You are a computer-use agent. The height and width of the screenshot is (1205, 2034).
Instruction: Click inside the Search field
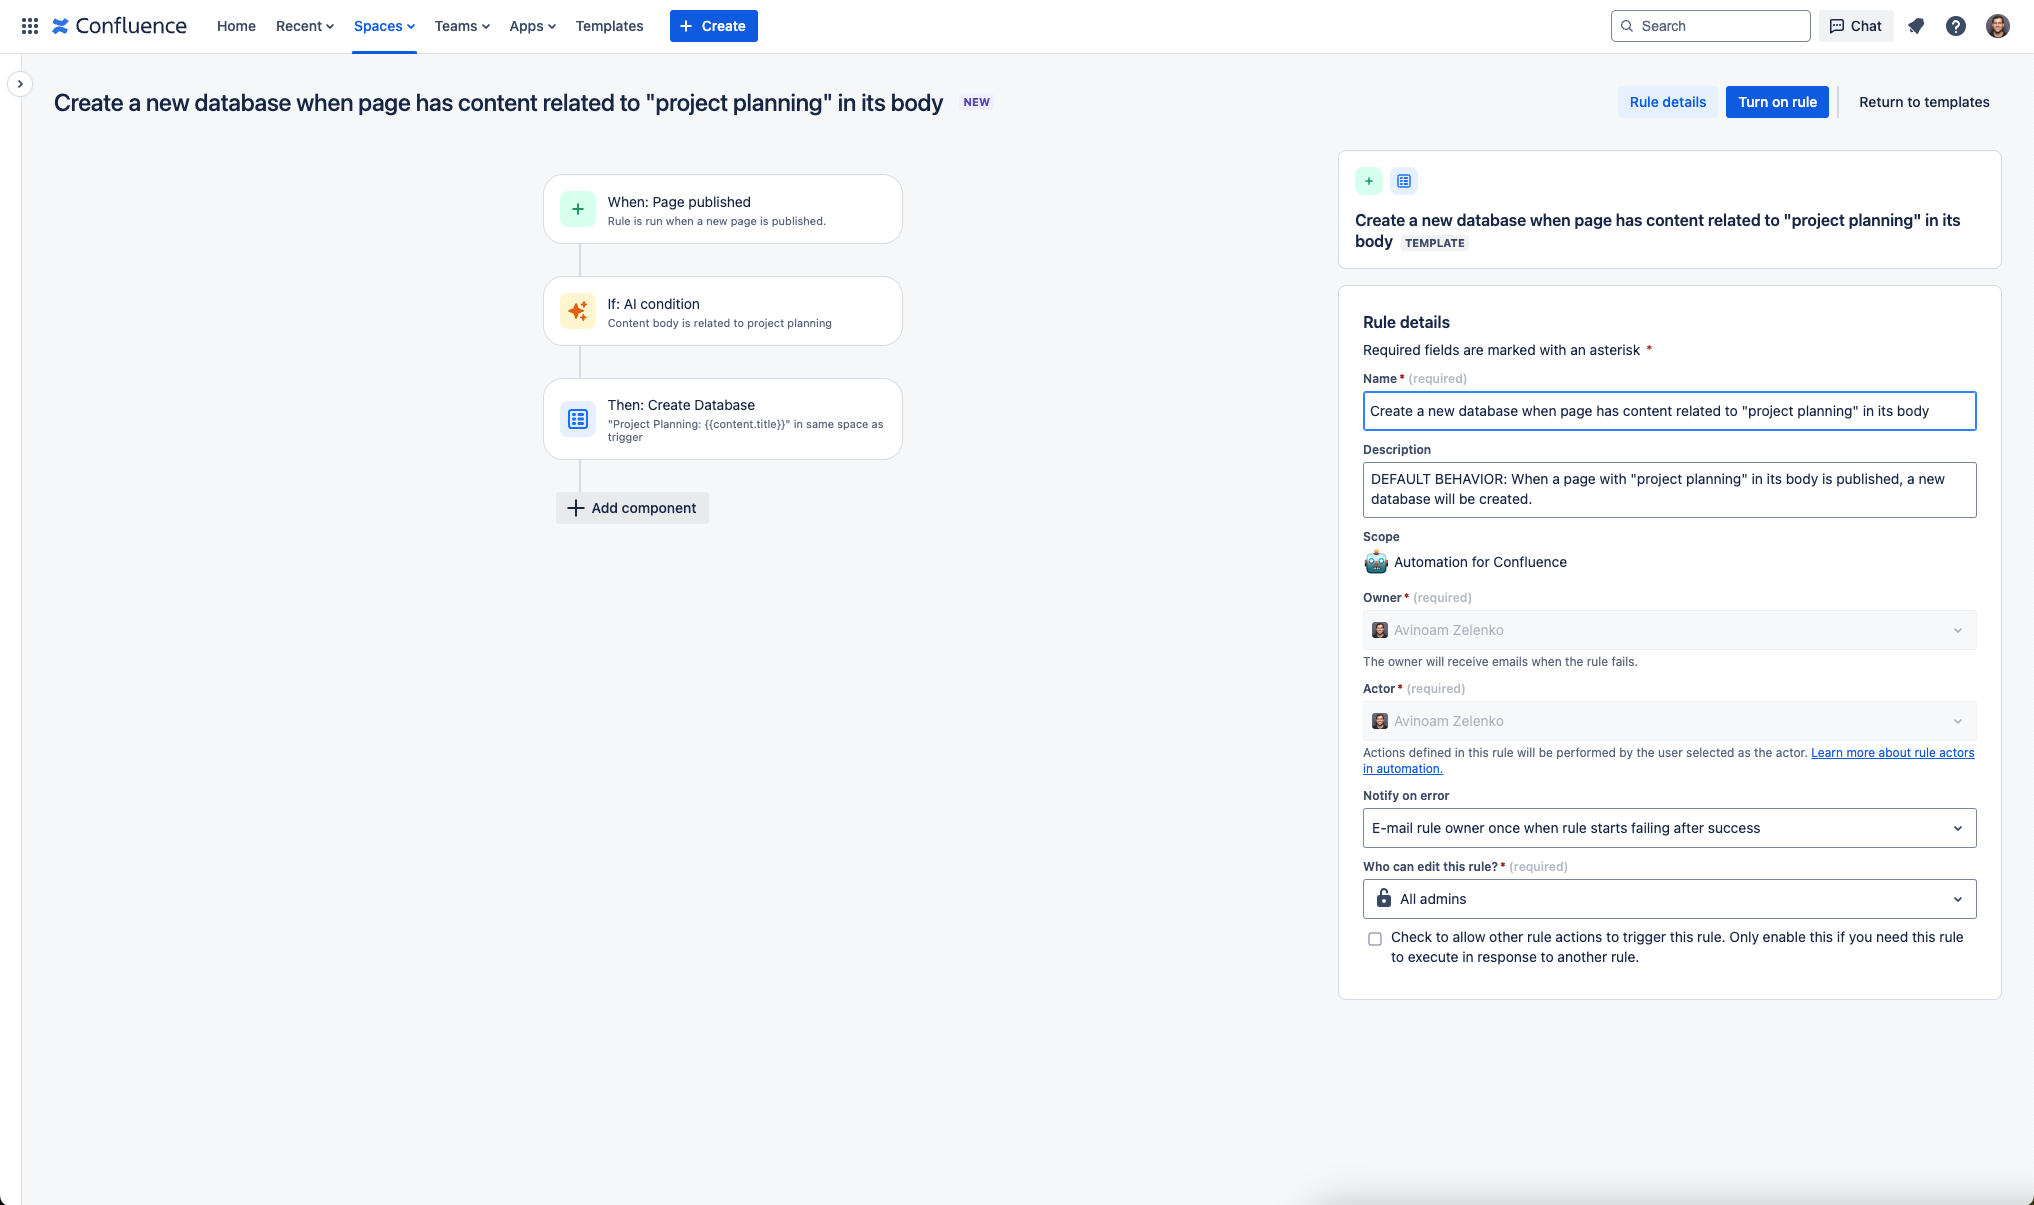1710,26
